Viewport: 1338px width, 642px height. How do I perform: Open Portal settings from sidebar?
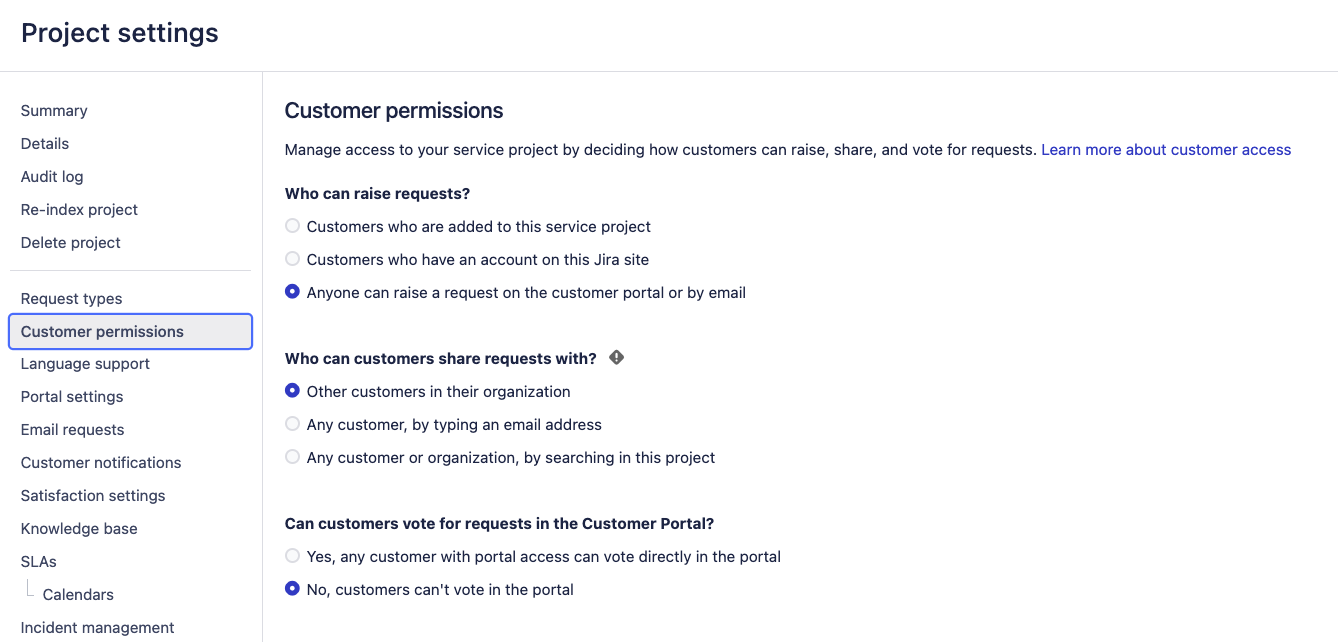pos(72,397)
